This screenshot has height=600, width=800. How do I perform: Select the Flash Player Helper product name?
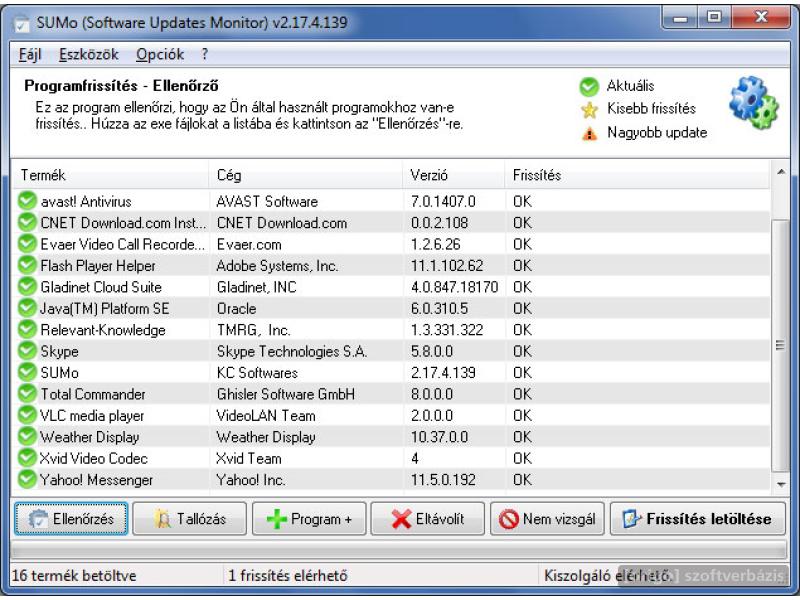98,266
